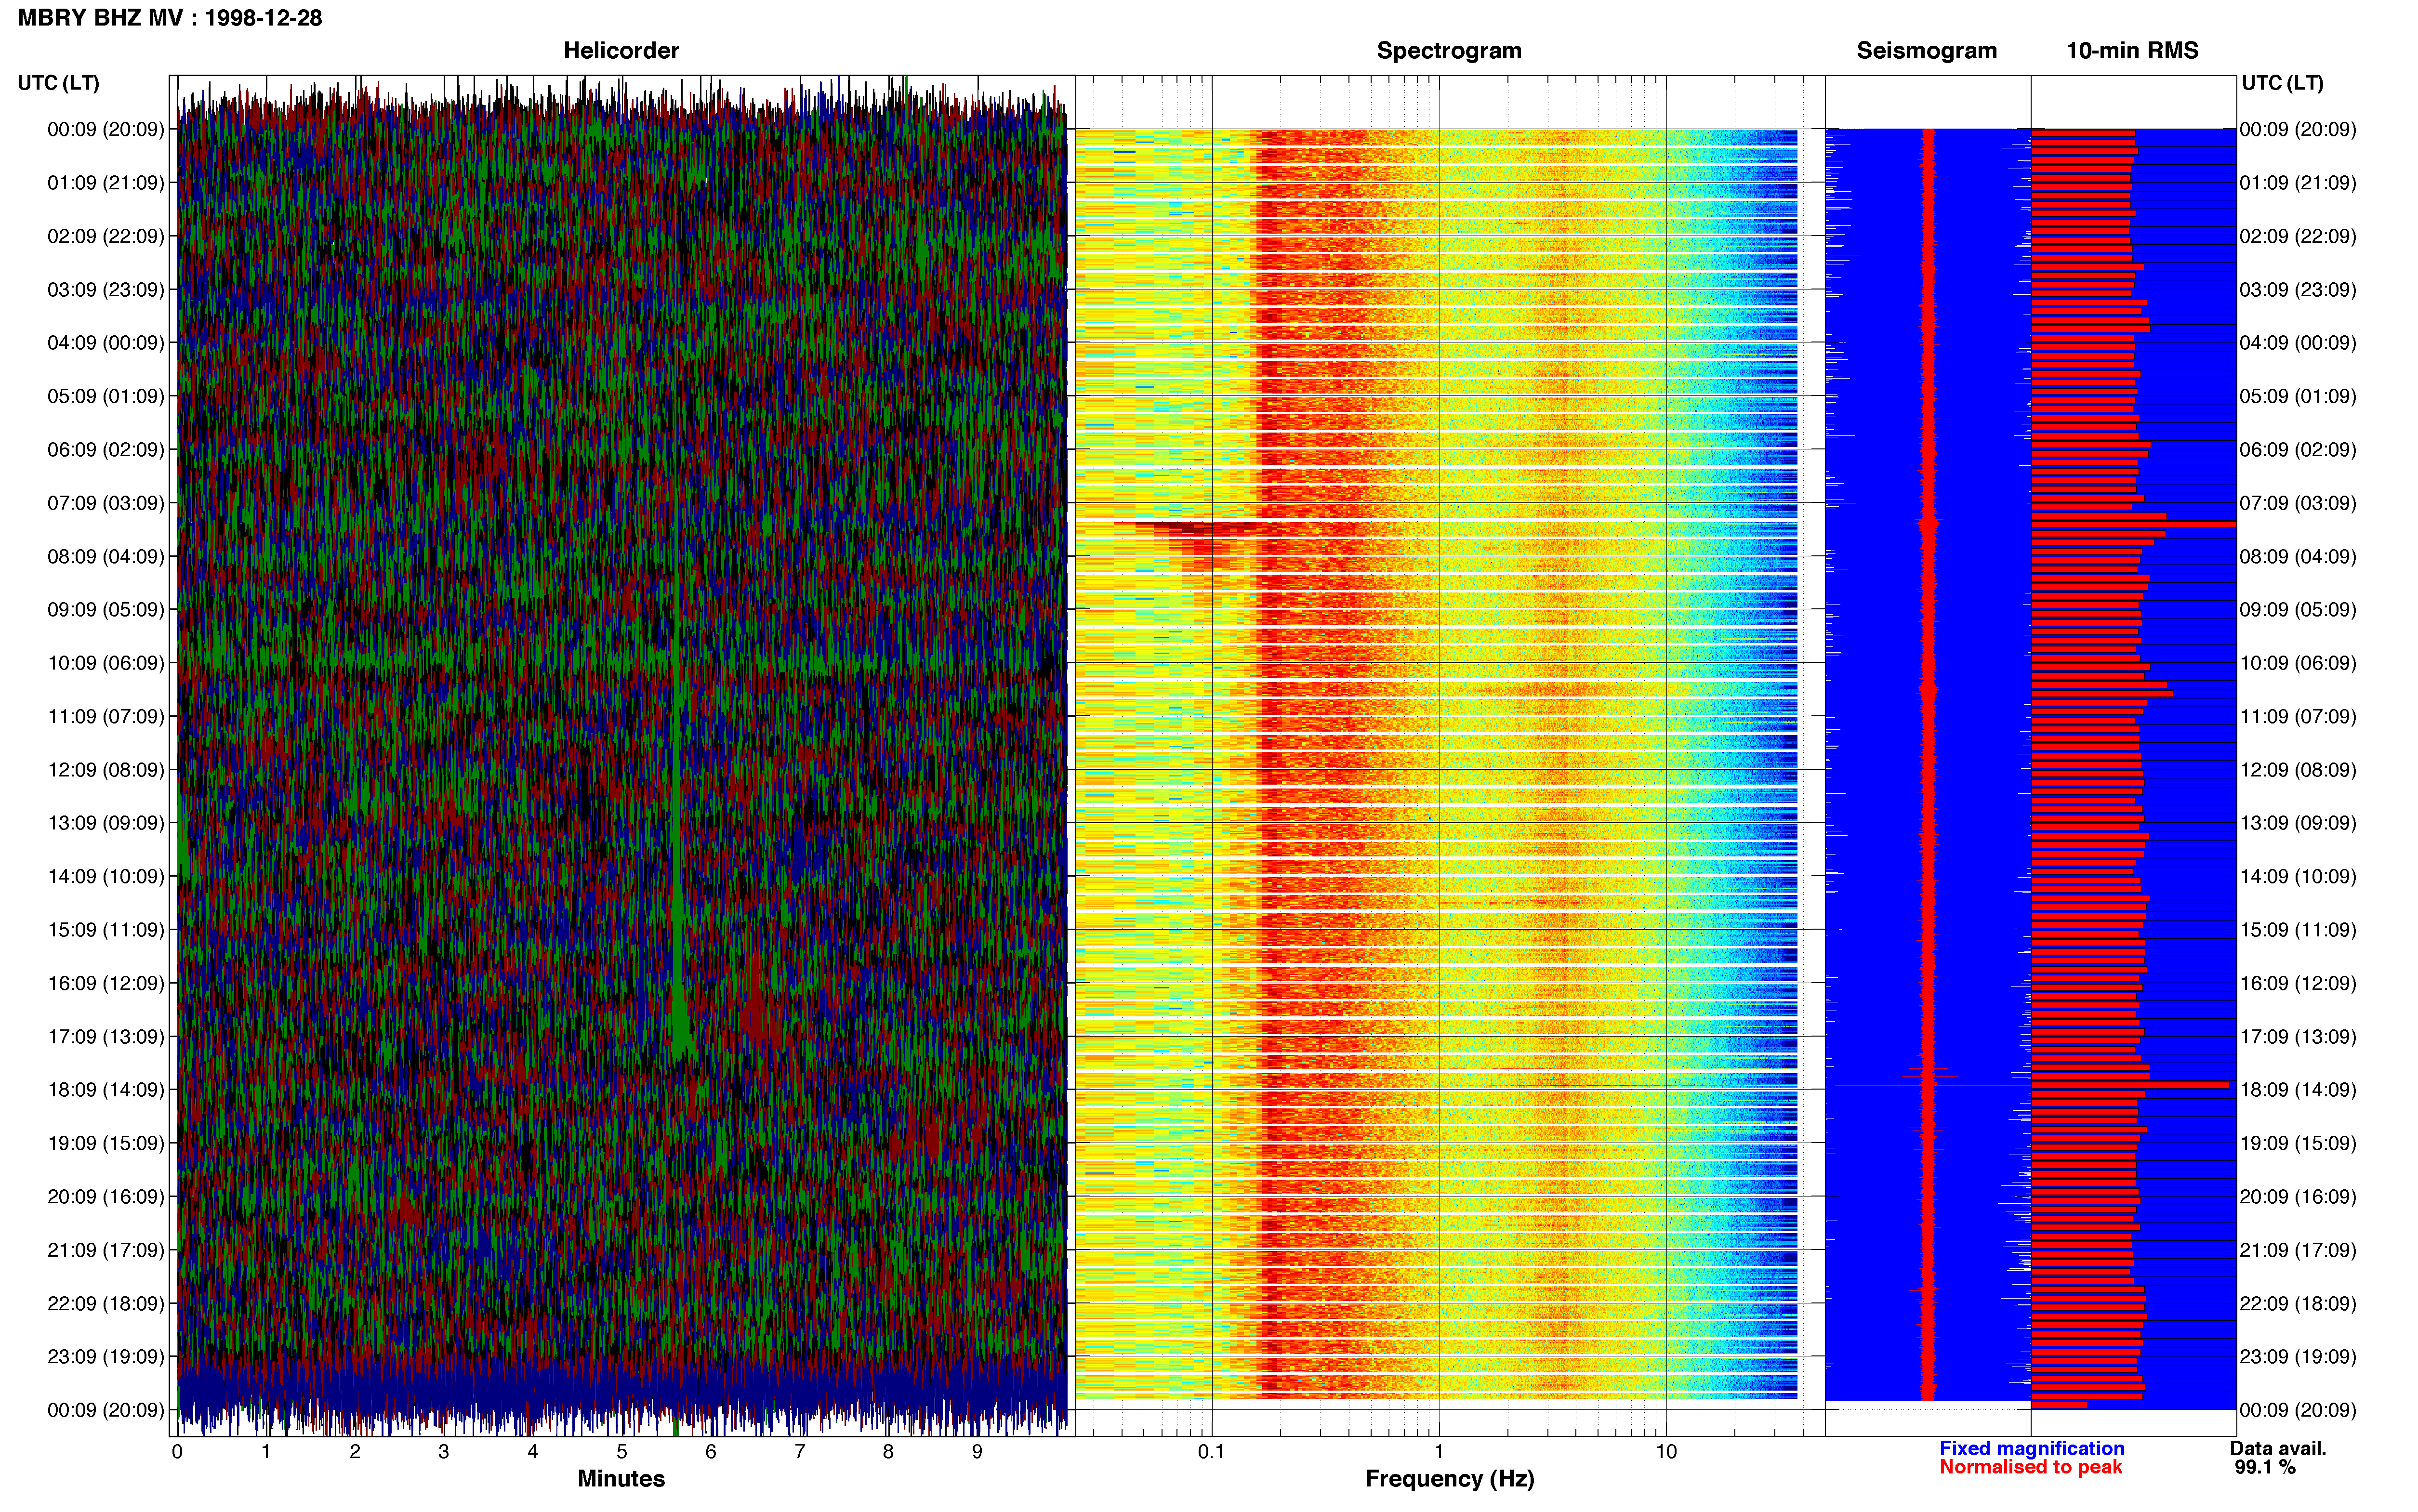This screenshot has width=2418, height=1512.
Task: Click the 0 tick on the Minutes axis
Action: (177, 1452)
